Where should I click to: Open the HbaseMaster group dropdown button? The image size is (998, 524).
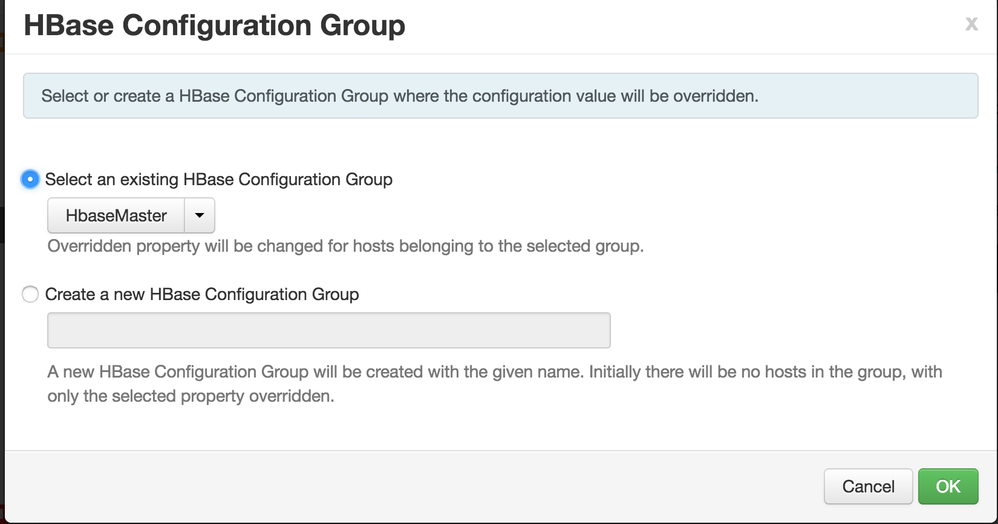[116, 215]
